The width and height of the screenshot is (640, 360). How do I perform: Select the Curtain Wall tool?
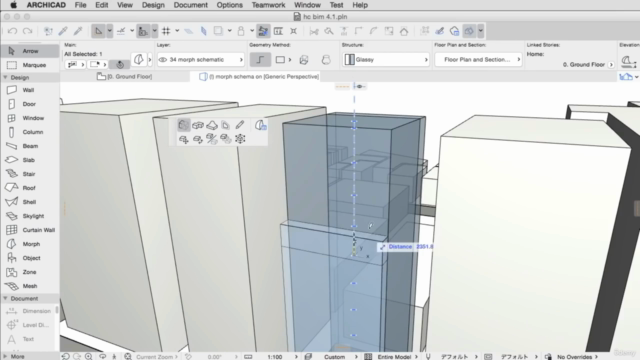pyautogui.click(x=29, y=230)
